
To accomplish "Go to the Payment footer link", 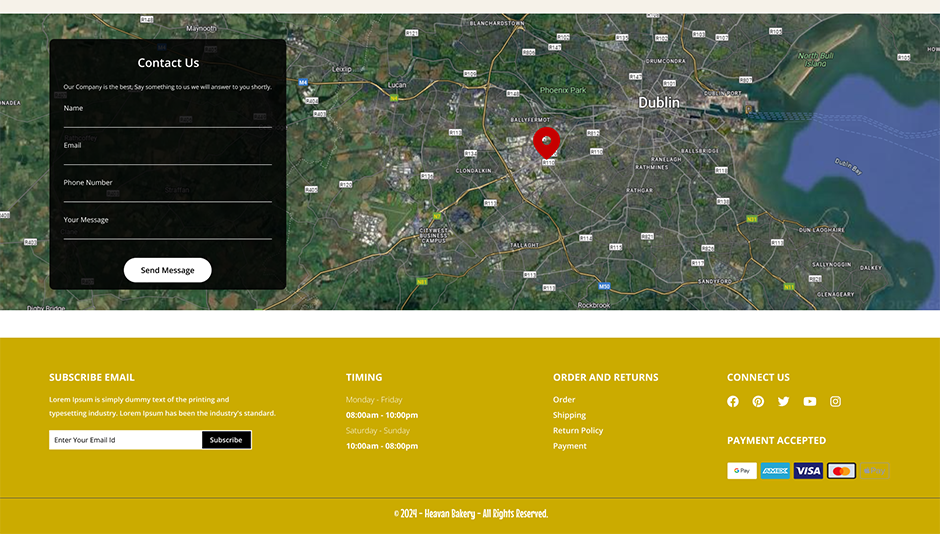I will [570, 446].
